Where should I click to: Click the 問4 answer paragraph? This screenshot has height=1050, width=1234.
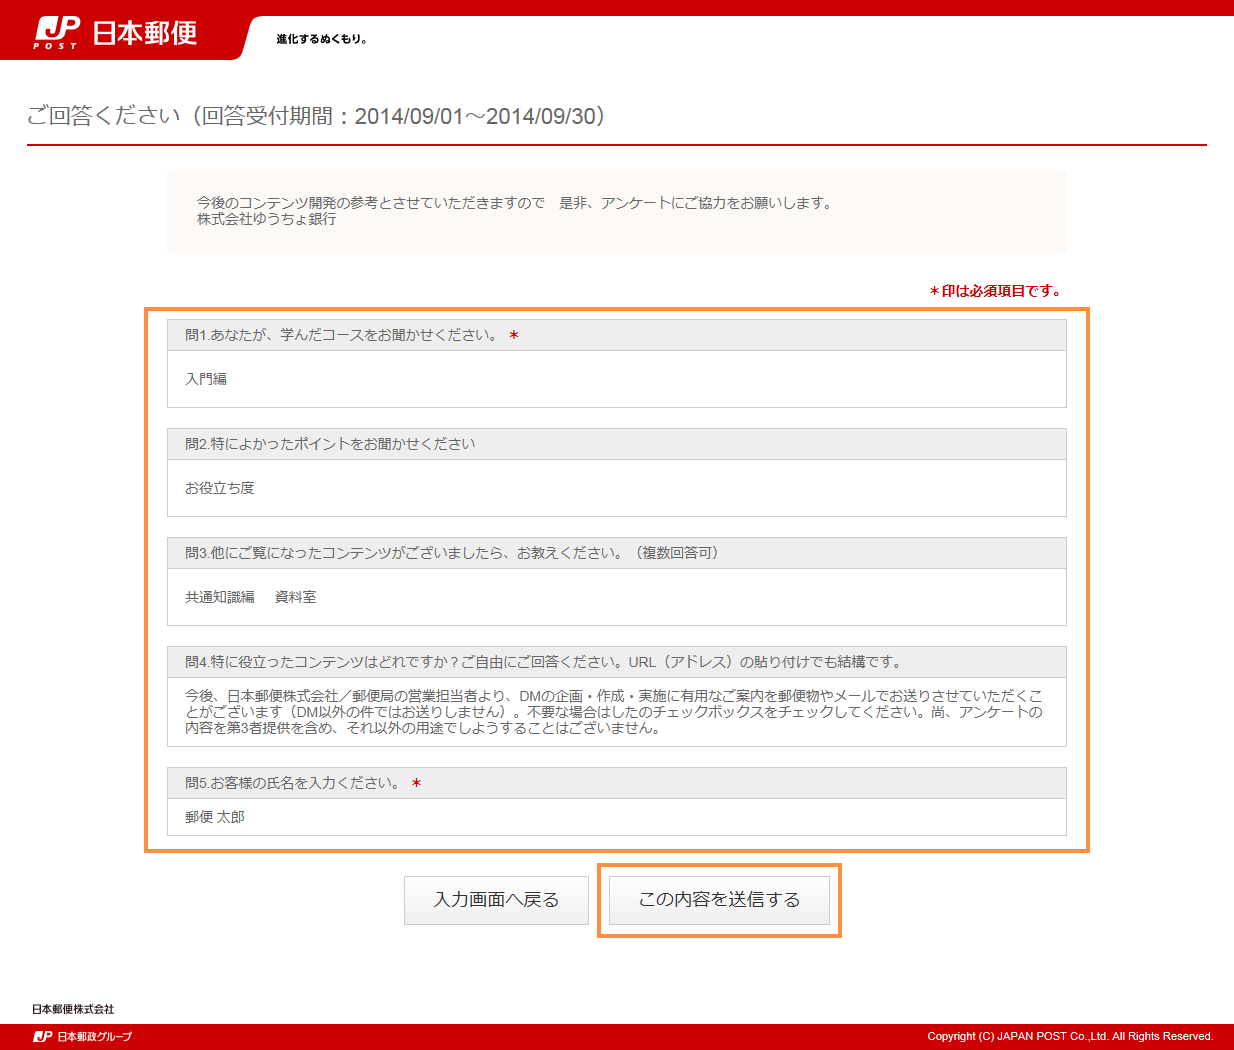coord(614,712)
